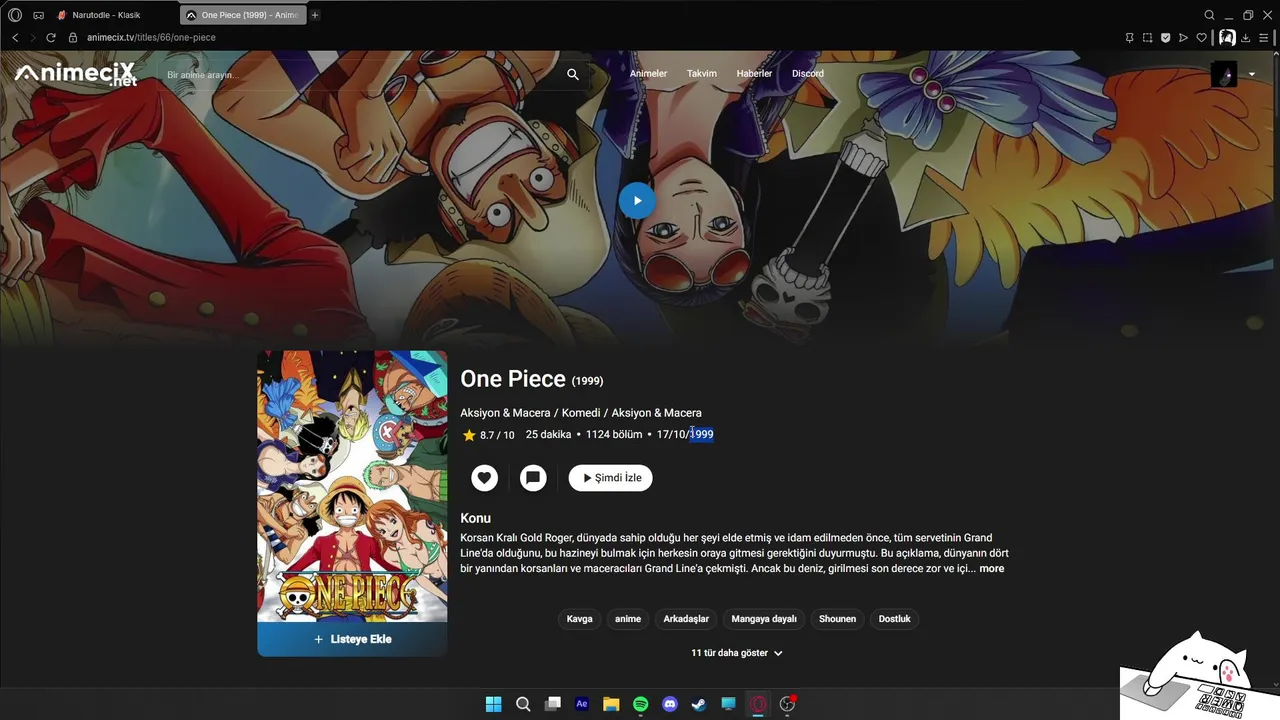Click the page scrollbar up arrow
This screenshot has width=1280, height=720.
(1275, 55)
